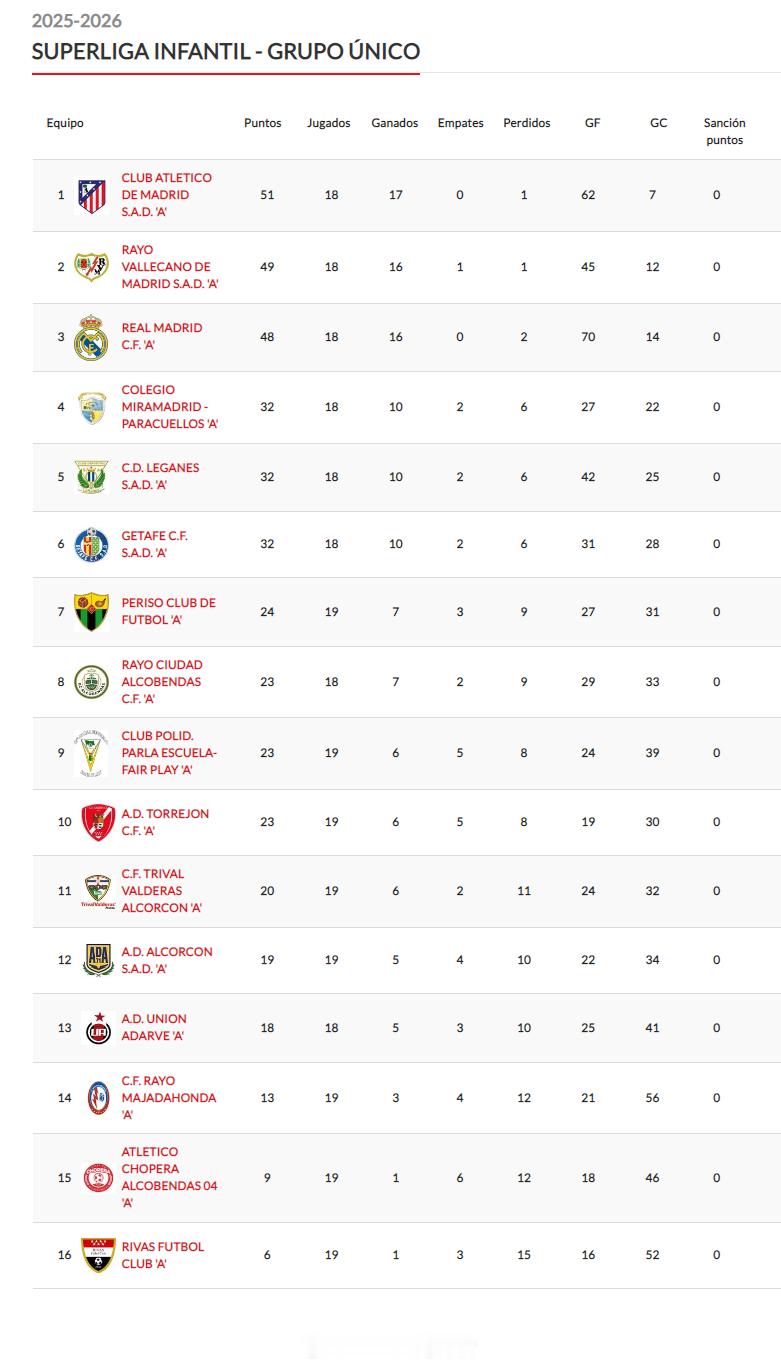Viewport: 781px width, 1366px height.
Task: Click the Sanción puntos column header
Action: click(x=725, y=132)
